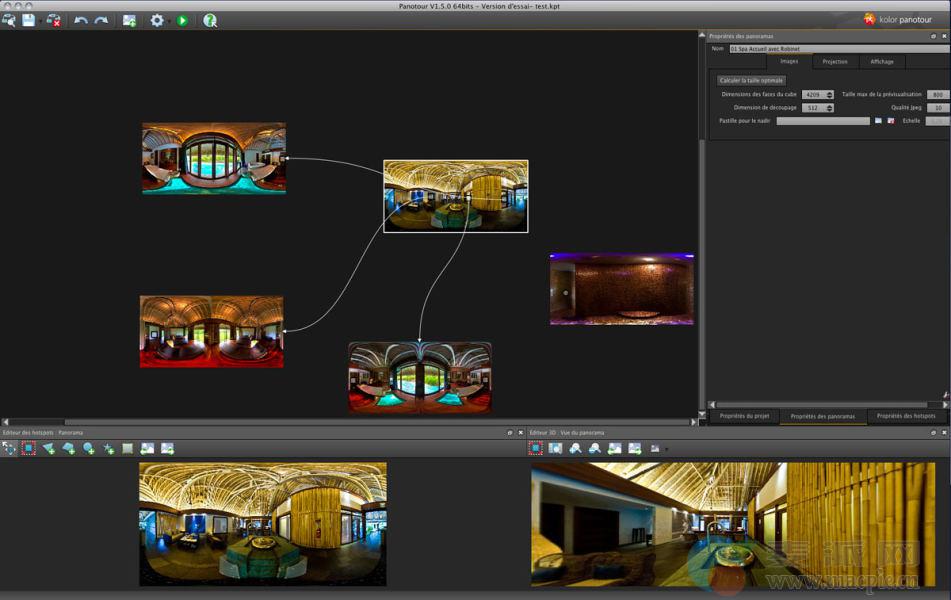Image resolution: width=951 pixels, height=600 pixels.
Task: Browse for nadir patch image icon
Action: [x=878, y=121]
